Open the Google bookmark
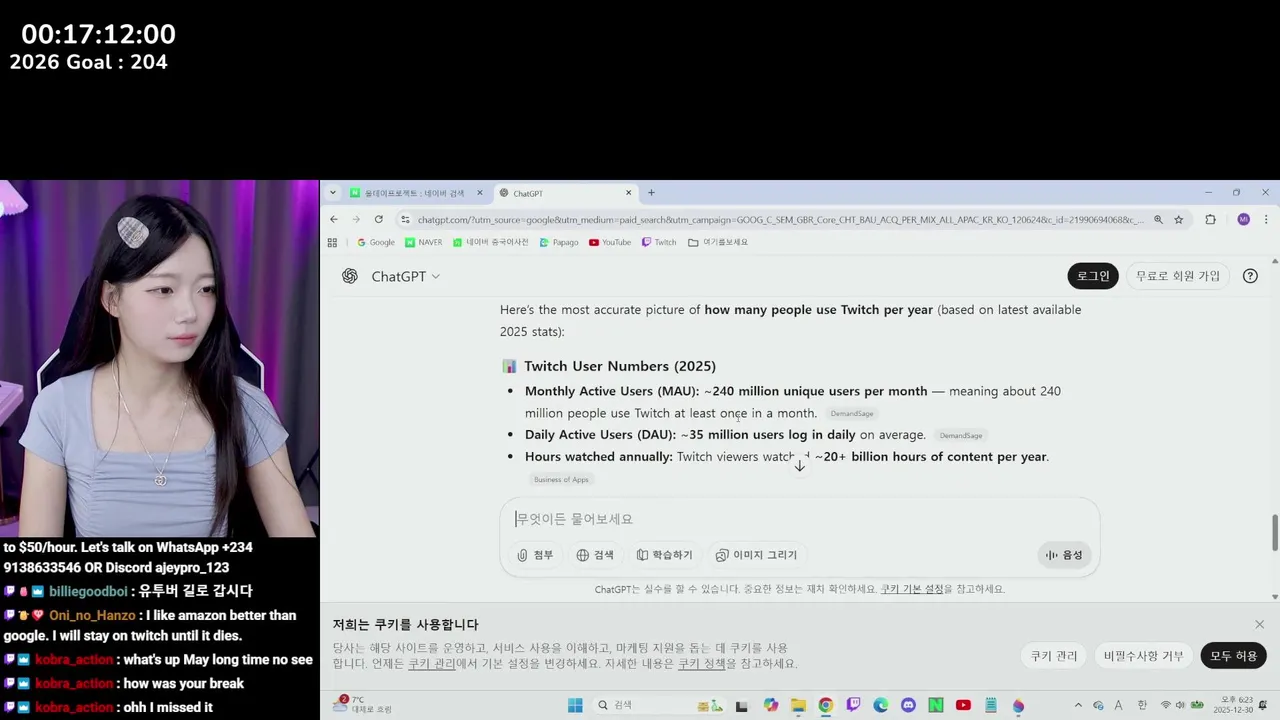 pos(376,242)
